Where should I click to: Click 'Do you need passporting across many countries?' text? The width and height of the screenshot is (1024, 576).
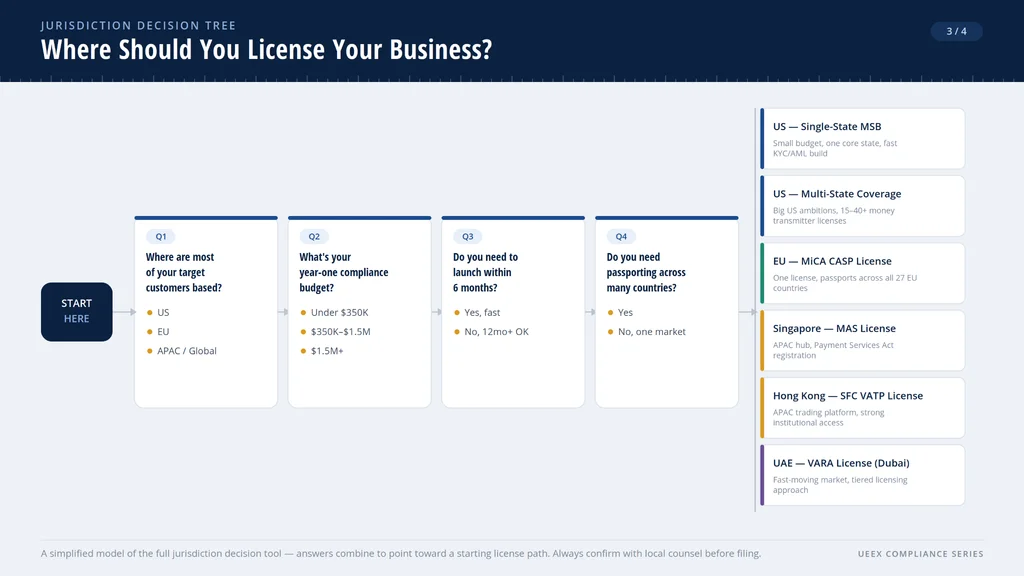pyautogui.click(x=646, y=272)
